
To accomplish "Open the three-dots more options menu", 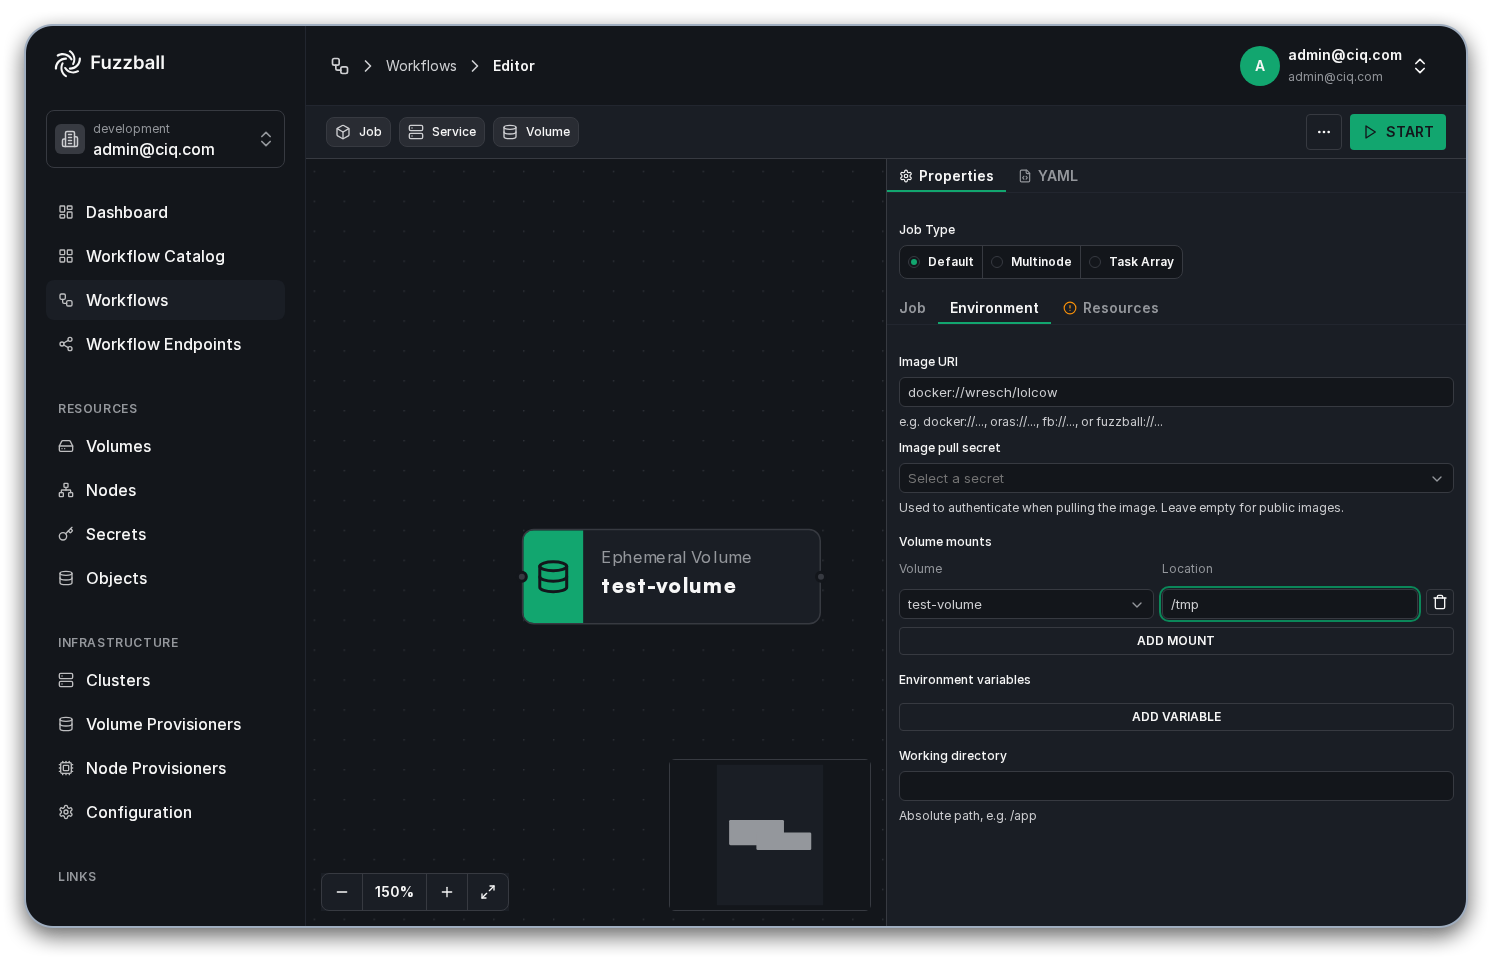I will pos(1324,132).
